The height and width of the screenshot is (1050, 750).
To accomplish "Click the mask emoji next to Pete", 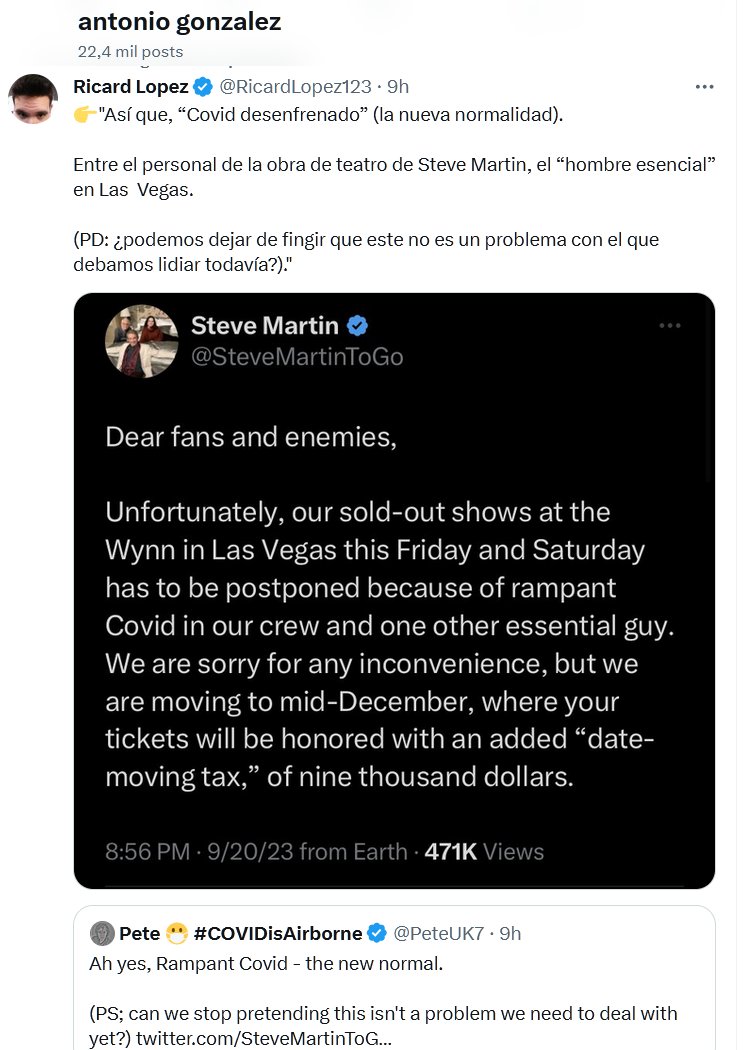I will (x=177, y=933).
